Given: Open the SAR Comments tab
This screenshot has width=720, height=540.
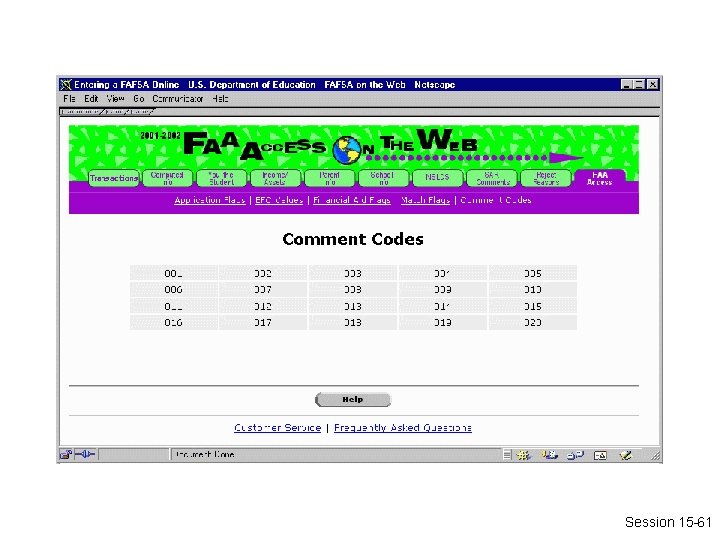Looking at the screenshot, I should pos(492,178).
